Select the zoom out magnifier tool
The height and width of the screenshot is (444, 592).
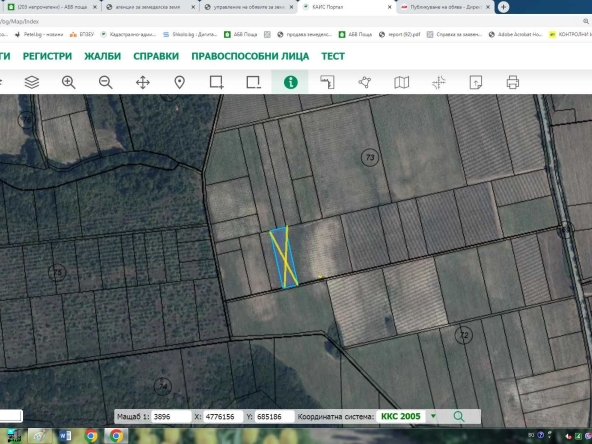[x=105, y=82]
